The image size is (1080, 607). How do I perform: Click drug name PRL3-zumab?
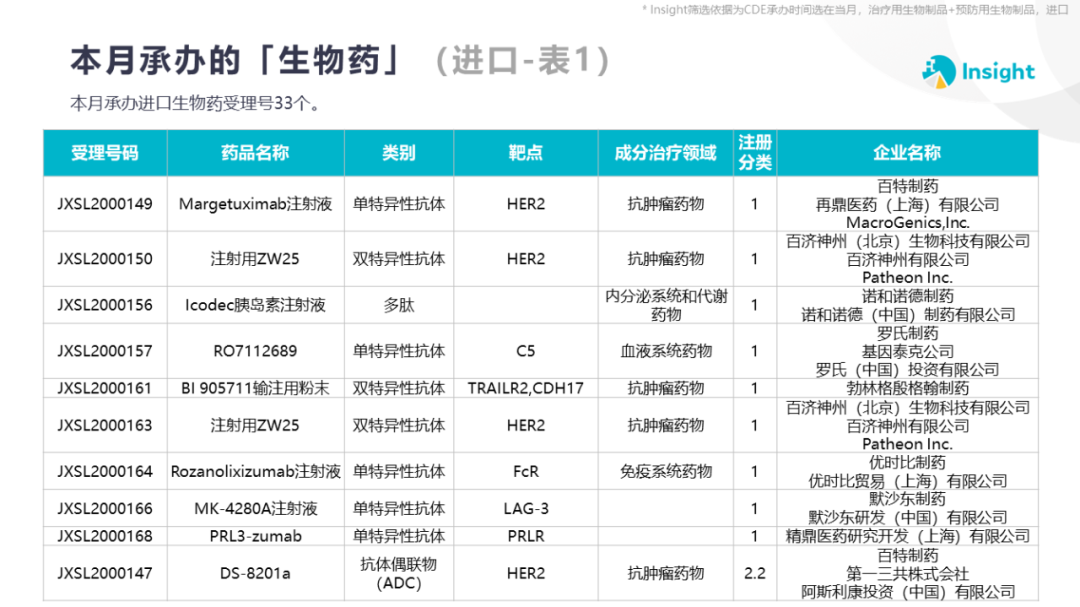tap(256, 537)
